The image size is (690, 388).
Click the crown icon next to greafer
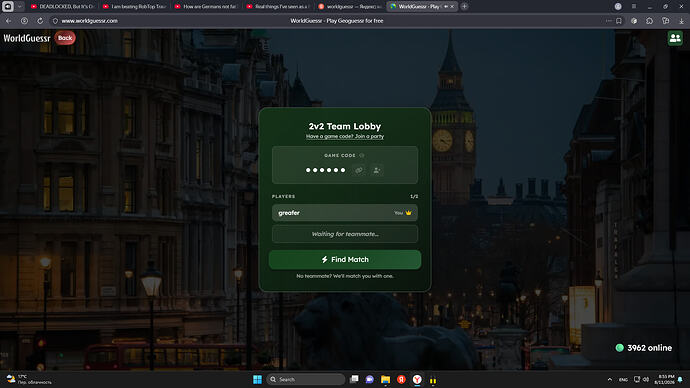point(409,213)
